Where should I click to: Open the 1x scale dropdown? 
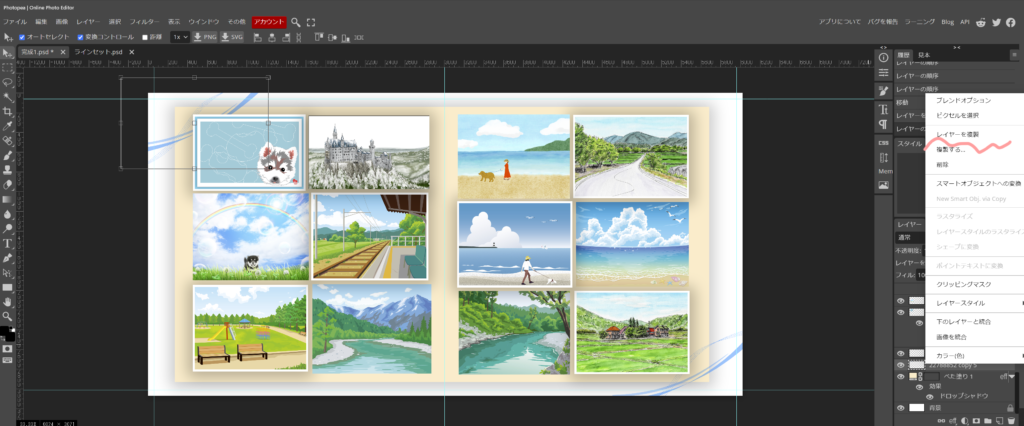pos(180,37)
